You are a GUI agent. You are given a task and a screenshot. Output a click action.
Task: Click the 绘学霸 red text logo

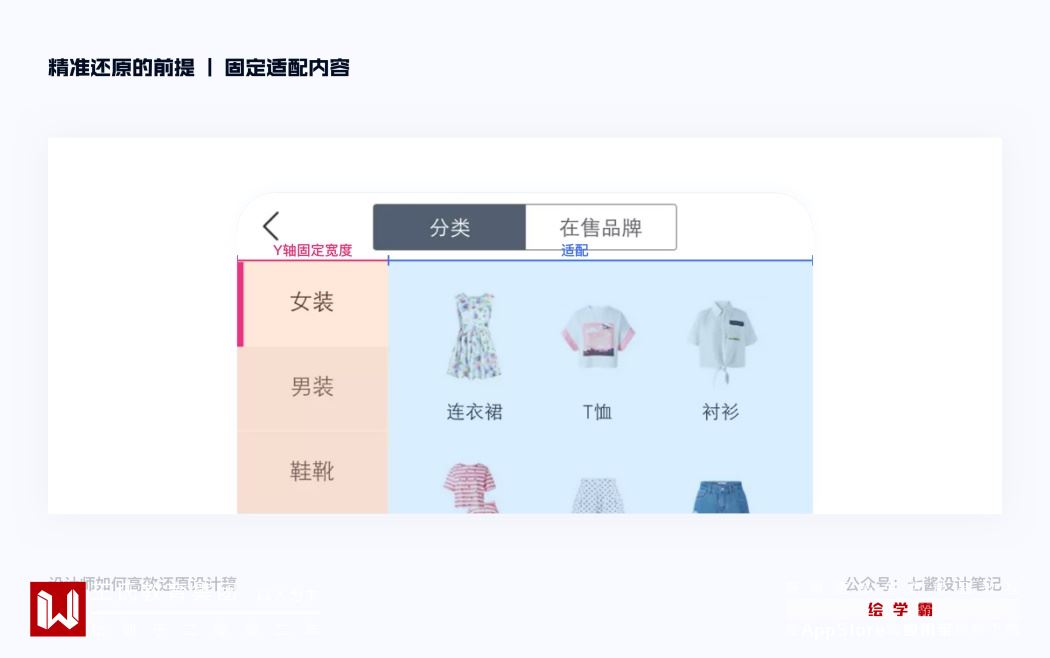click(x=900, y=609)
